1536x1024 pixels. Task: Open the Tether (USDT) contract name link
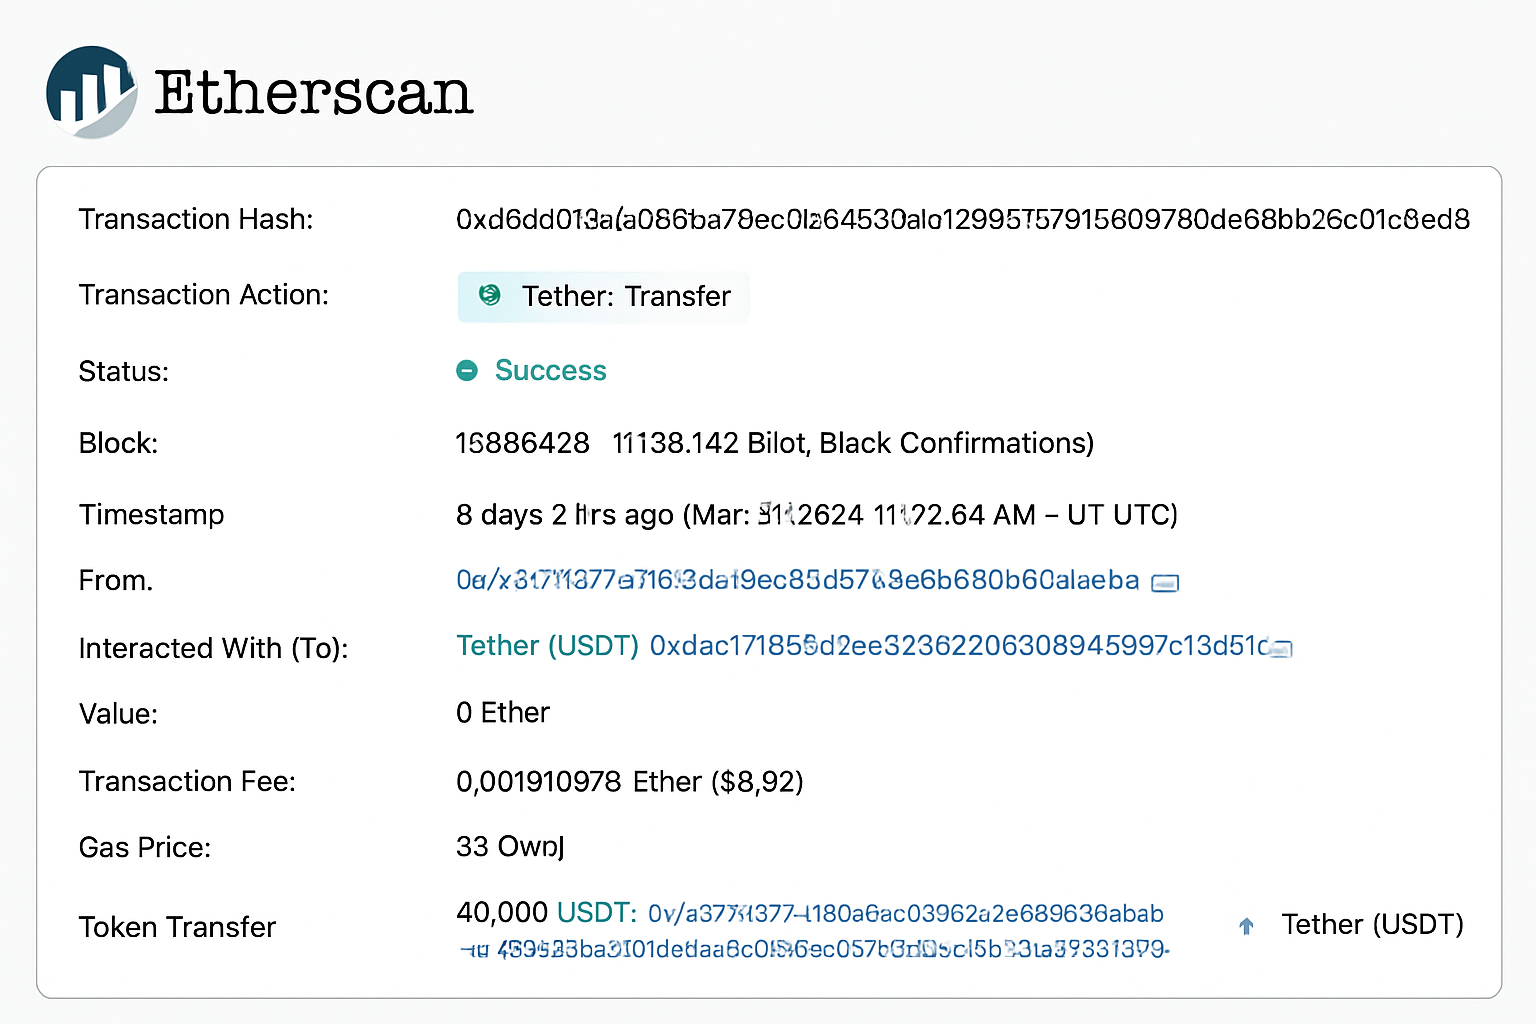click(548, 646)
